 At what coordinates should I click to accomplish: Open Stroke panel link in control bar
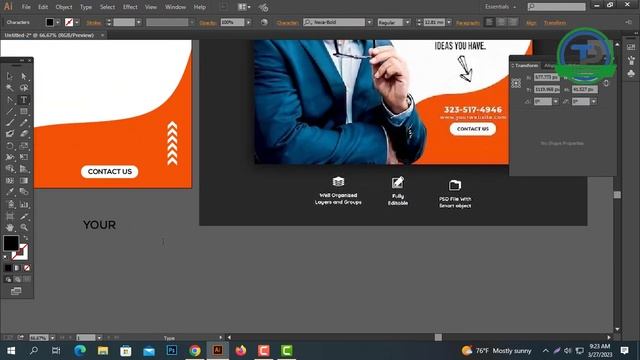point(94,23)
